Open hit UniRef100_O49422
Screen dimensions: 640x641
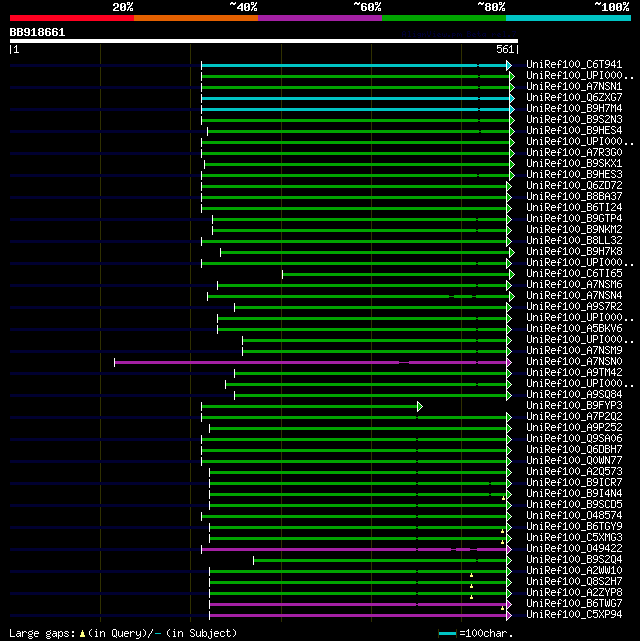(x=574, y=549)
